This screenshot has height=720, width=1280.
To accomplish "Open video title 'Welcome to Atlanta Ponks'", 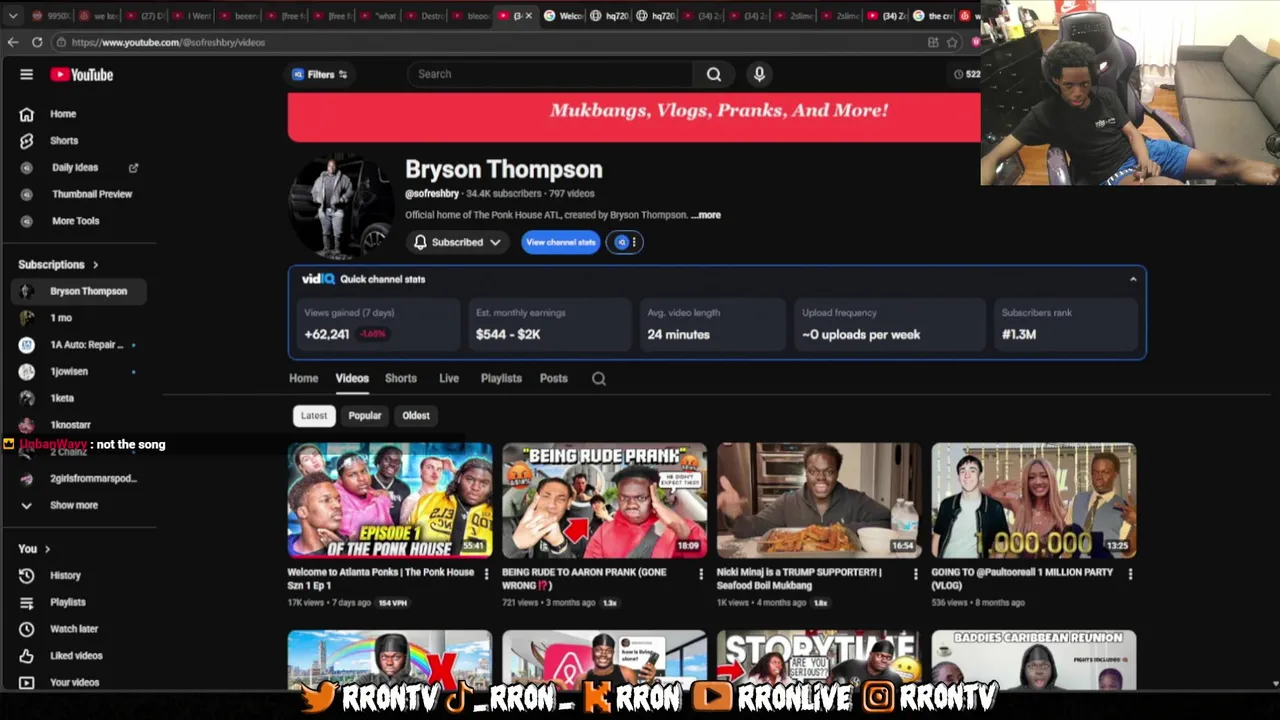I will click(x=381, y=579).
